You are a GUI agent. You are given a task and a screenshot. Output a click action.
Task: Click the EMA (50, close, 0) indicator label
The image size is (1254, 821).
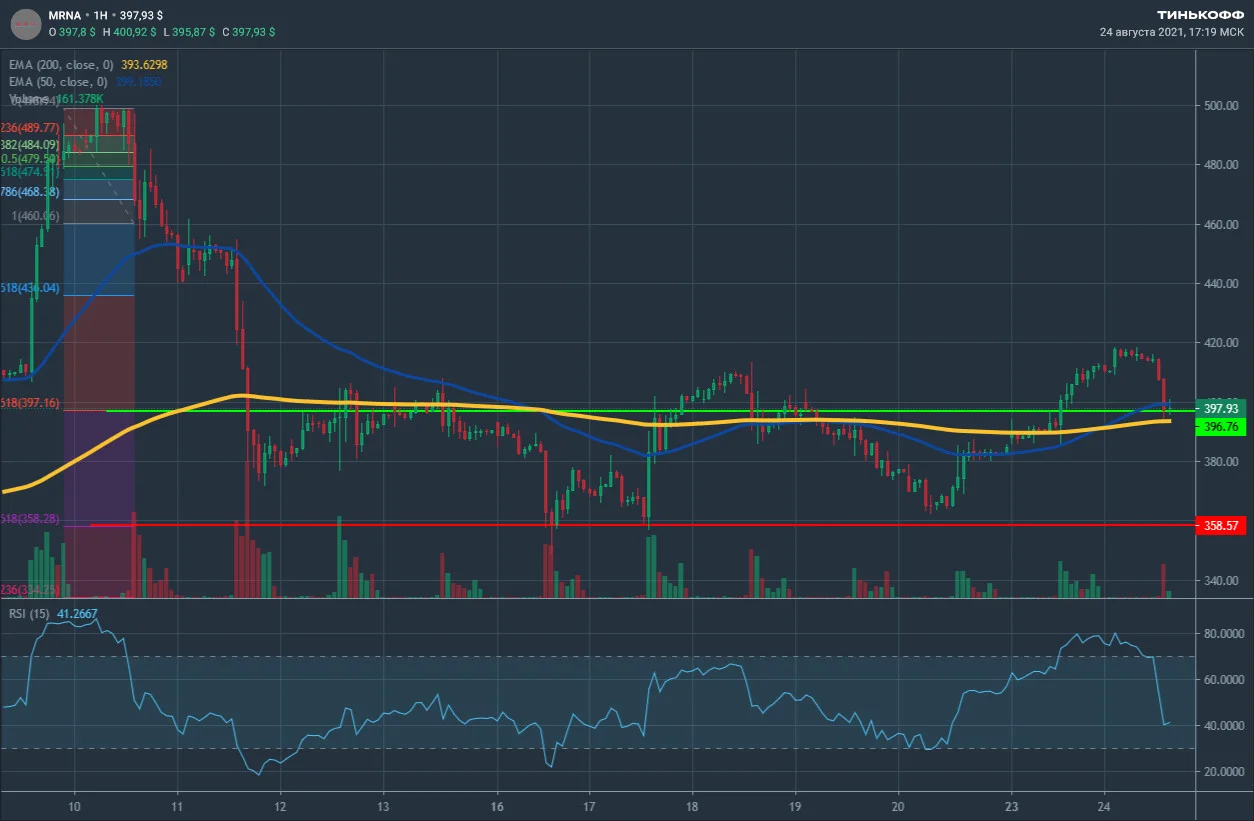coord(55,81)
